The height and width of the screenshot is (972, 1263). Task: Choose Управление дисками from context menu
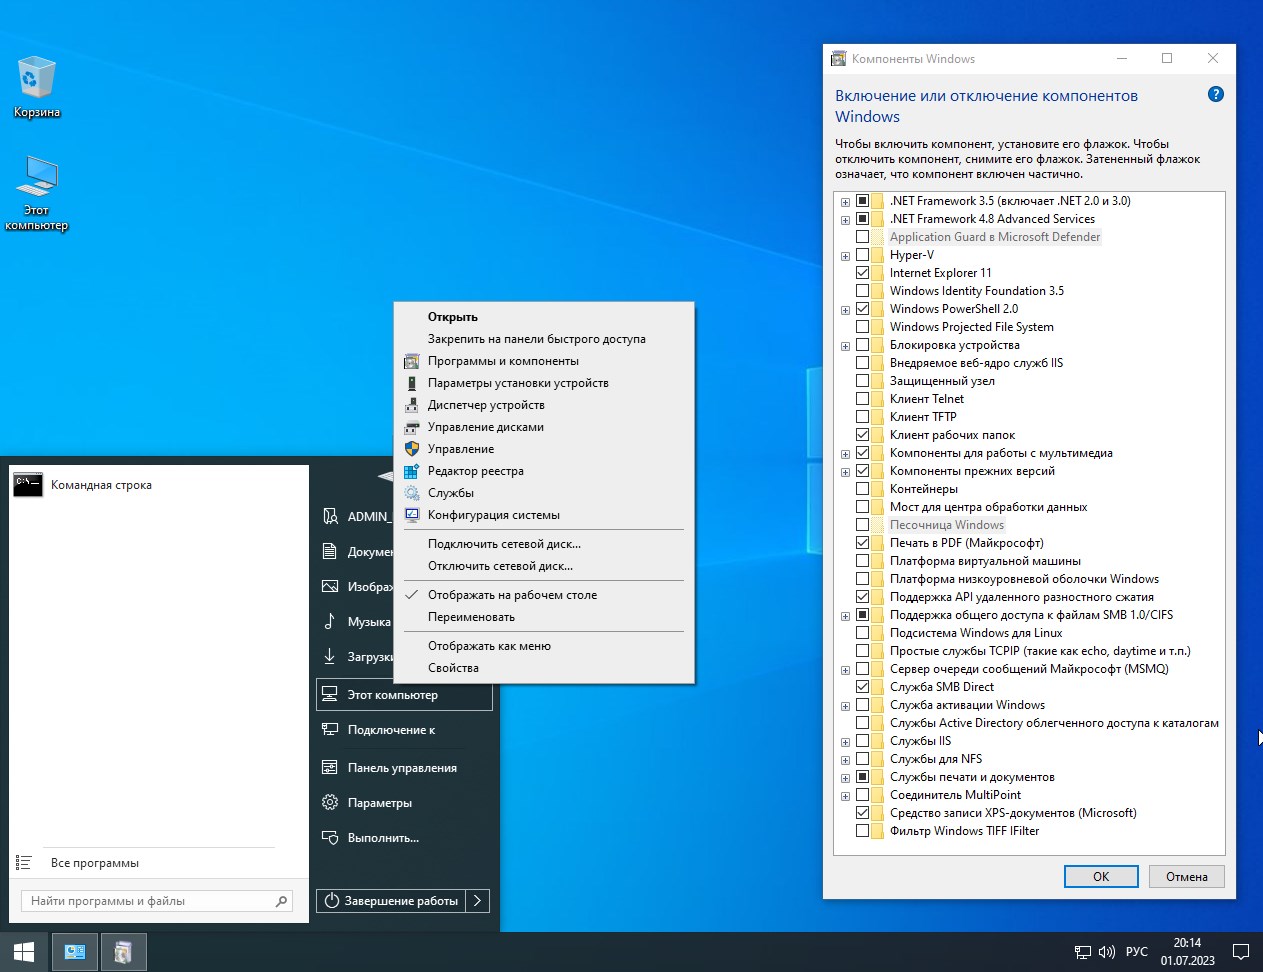pyautogui.click(x=485, y=427)
